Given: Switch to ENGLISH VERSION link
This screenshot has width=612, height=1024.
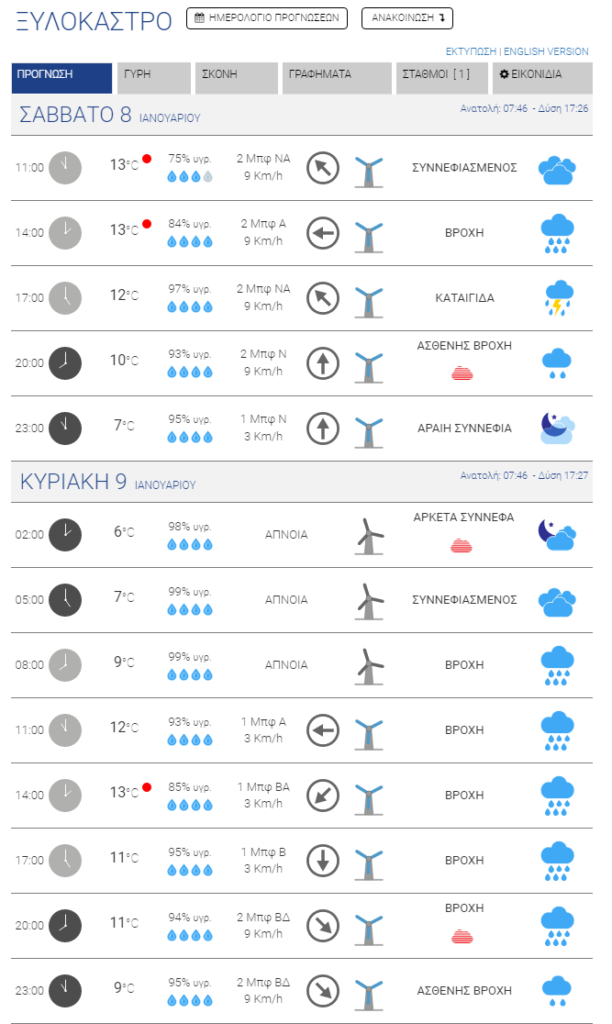Looking at the screenshot, I should click(546, 51).
